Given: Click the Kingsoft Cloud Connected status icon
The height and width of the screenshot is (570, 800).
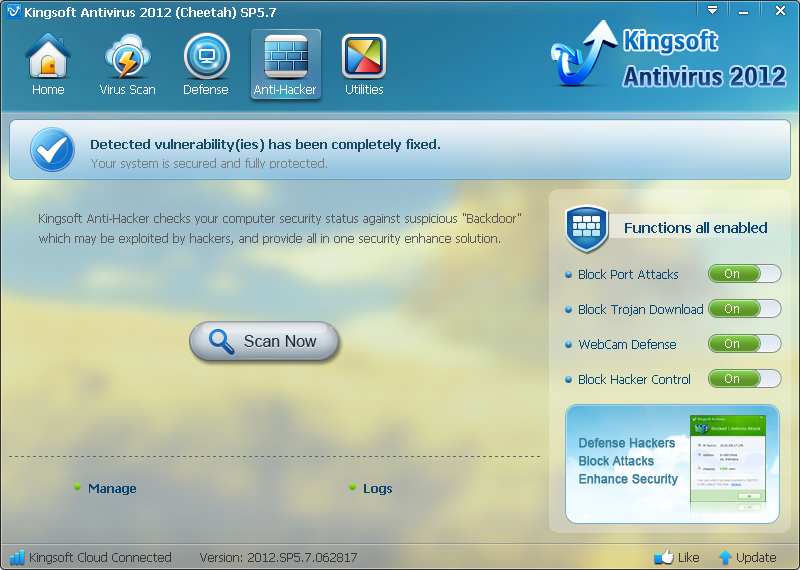Looking at the screenshot, I should 17,557.
